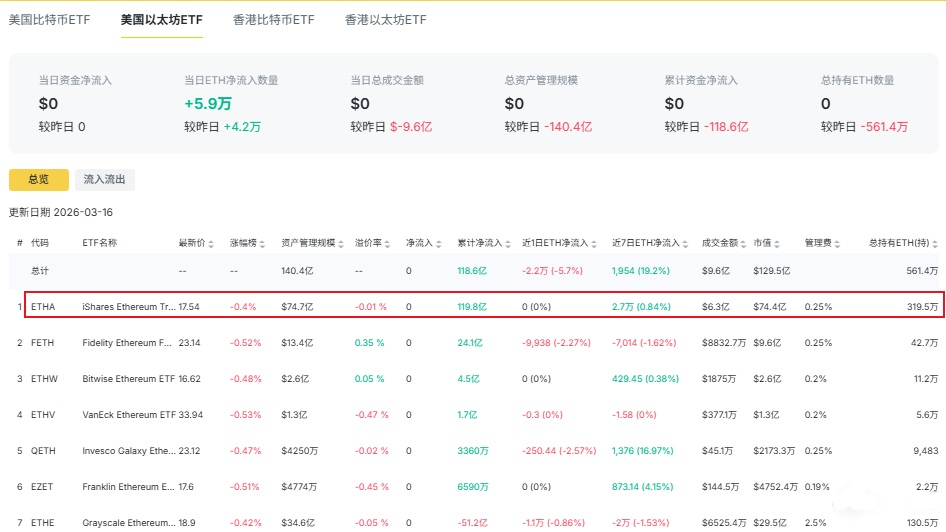The width and height of the screenshot is (946, 532).
Task: Open Bitwise Ethereum ETF name
Action: tap(129, 379)
